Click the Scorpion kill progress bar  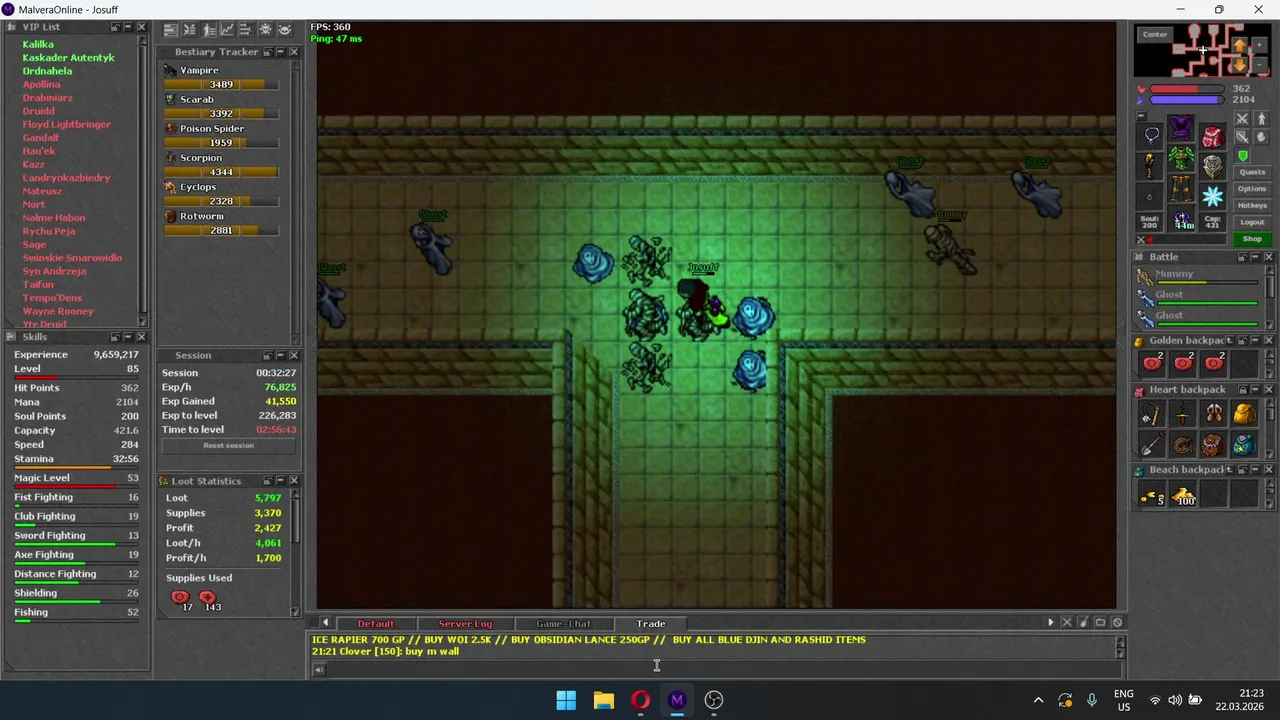click(221, 172)
